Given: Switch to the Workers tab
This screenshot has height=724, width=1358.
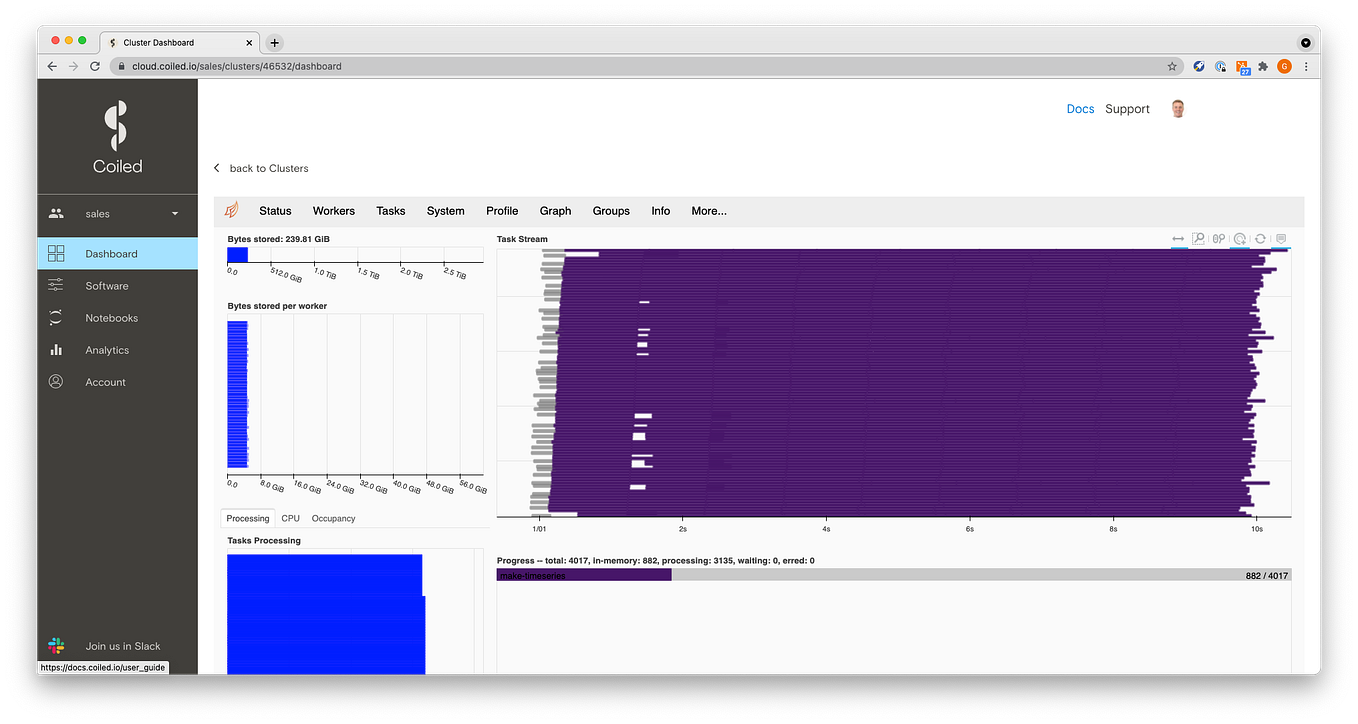Looking at the screenshot, I should [x=333, y=211].
